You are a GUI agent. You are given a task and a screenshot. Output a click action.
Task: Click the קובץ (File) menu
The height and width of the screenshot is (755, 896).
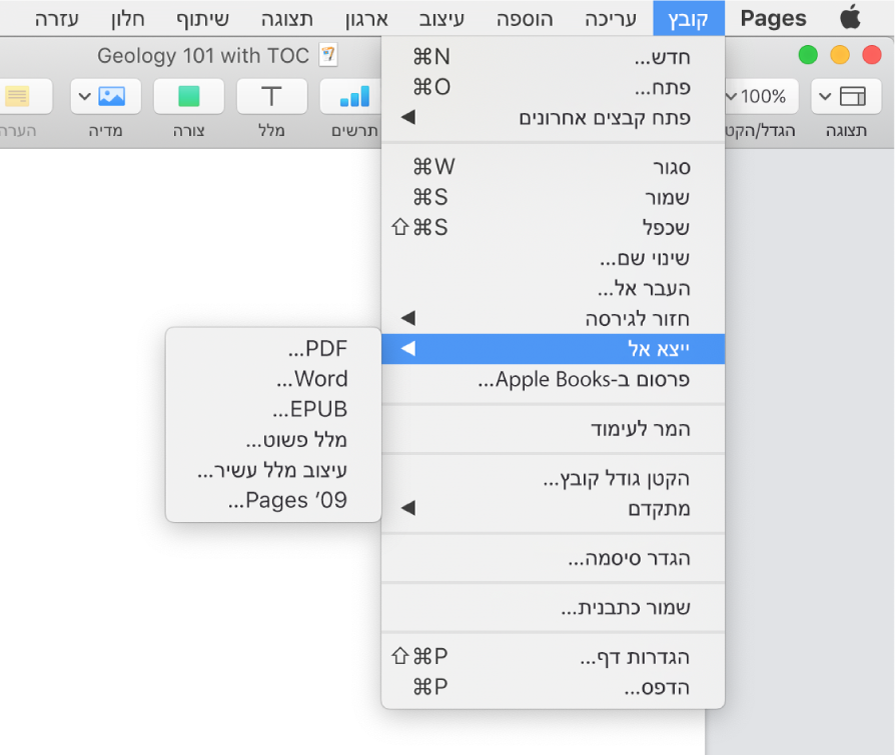pos(689,19)
